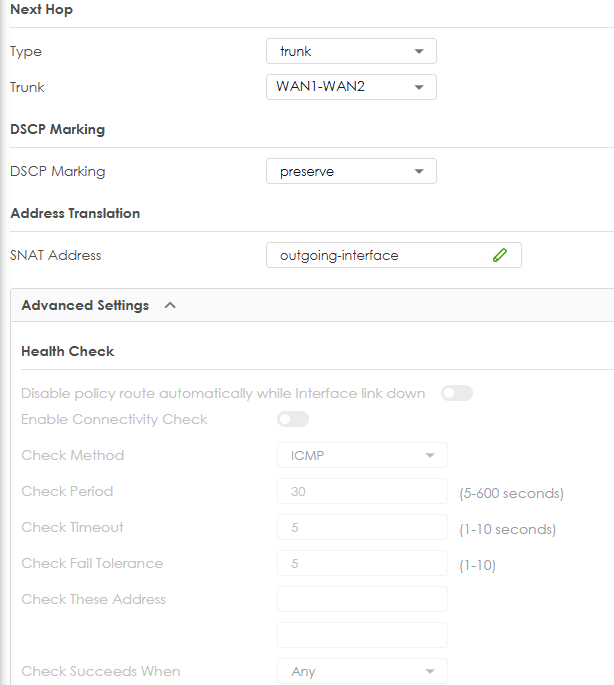
Task: Open the Check Succeeds When dropdown
Action: pos(362,671)
